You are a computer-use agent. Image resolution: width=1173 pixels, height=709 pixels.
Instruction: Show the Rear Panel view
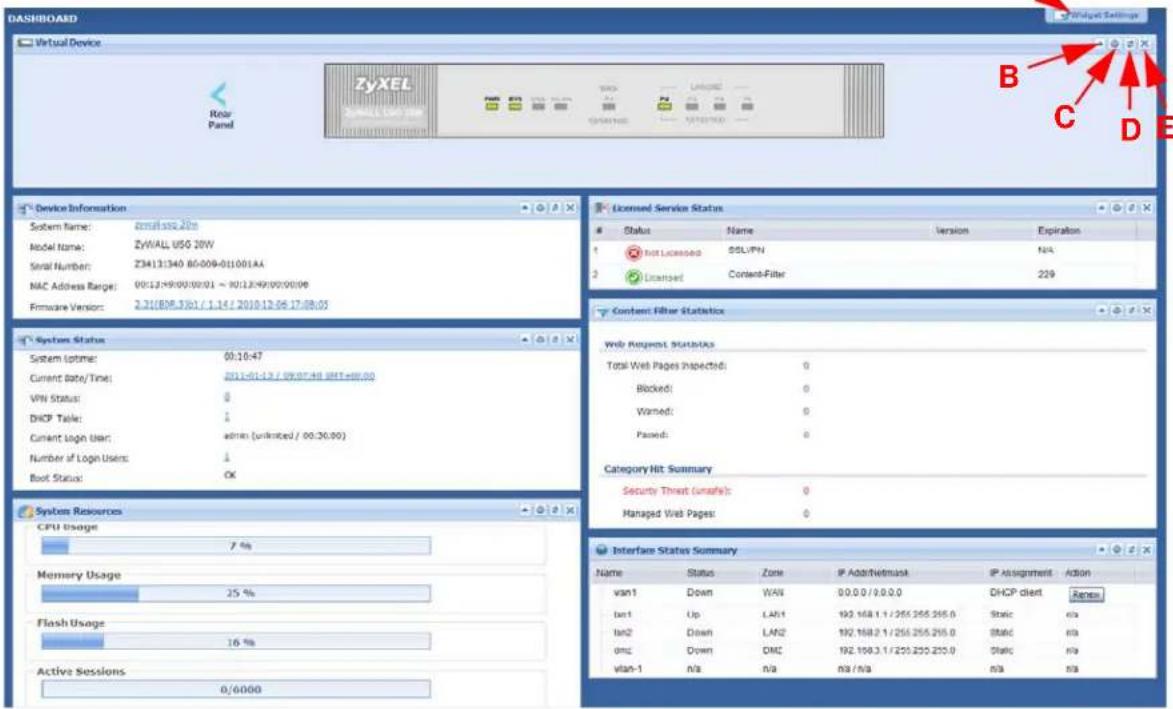pyautogui.click(x=219, y=106)
